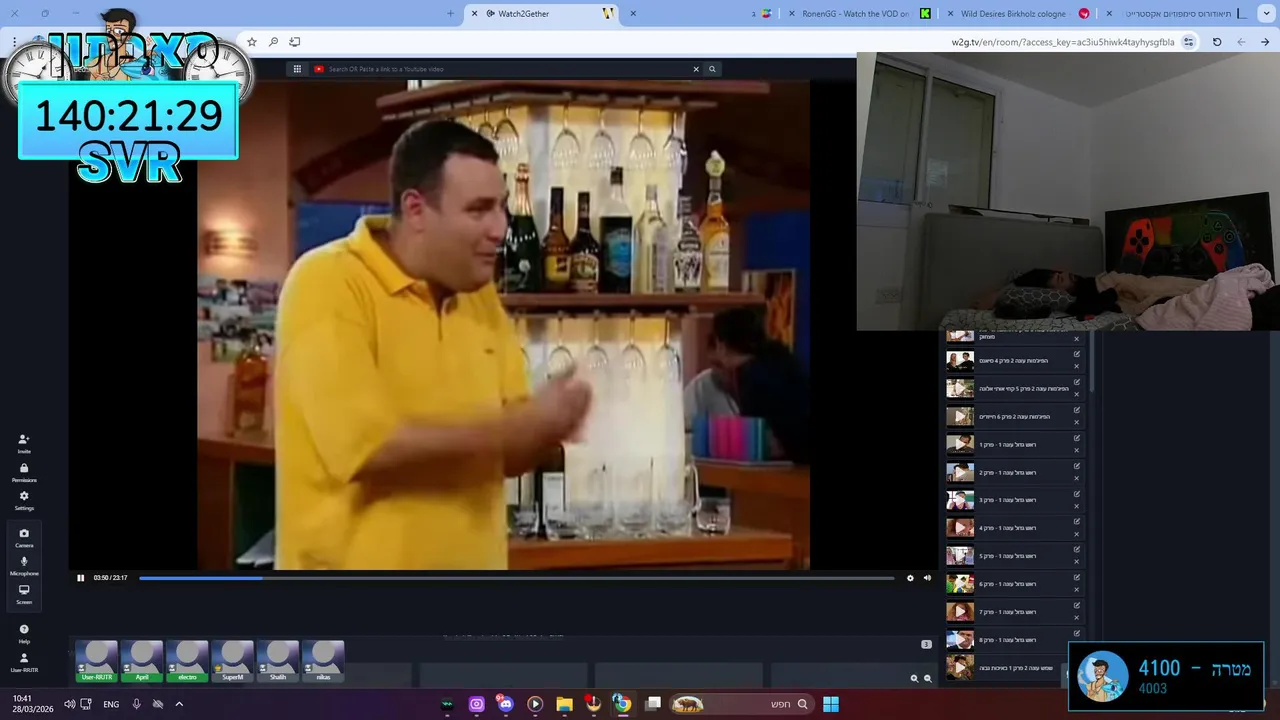Open the apps grid icon beside search
1280x720 pixels.
pos(297,69)
